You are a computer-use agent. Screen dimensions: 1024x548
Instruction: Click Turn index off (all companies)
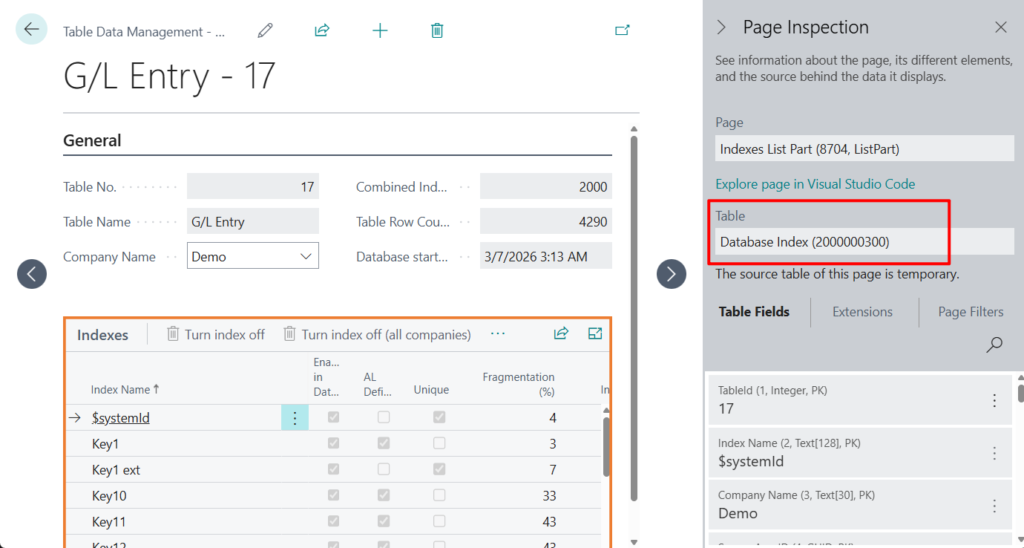coord(376,335)
